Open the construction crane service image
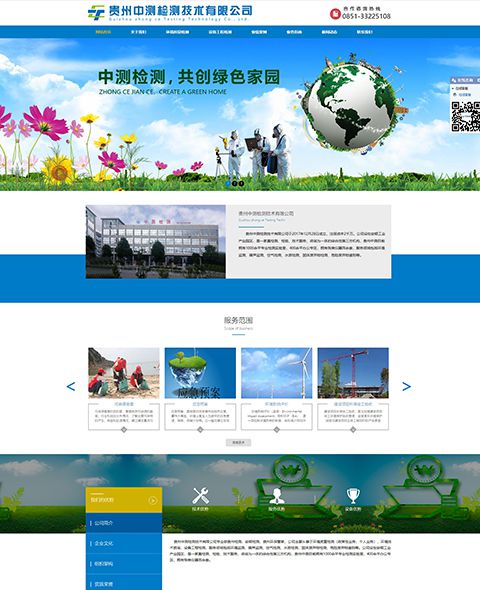Image resolution: width=480 pixels, height=590 pixels. [353, 373]
